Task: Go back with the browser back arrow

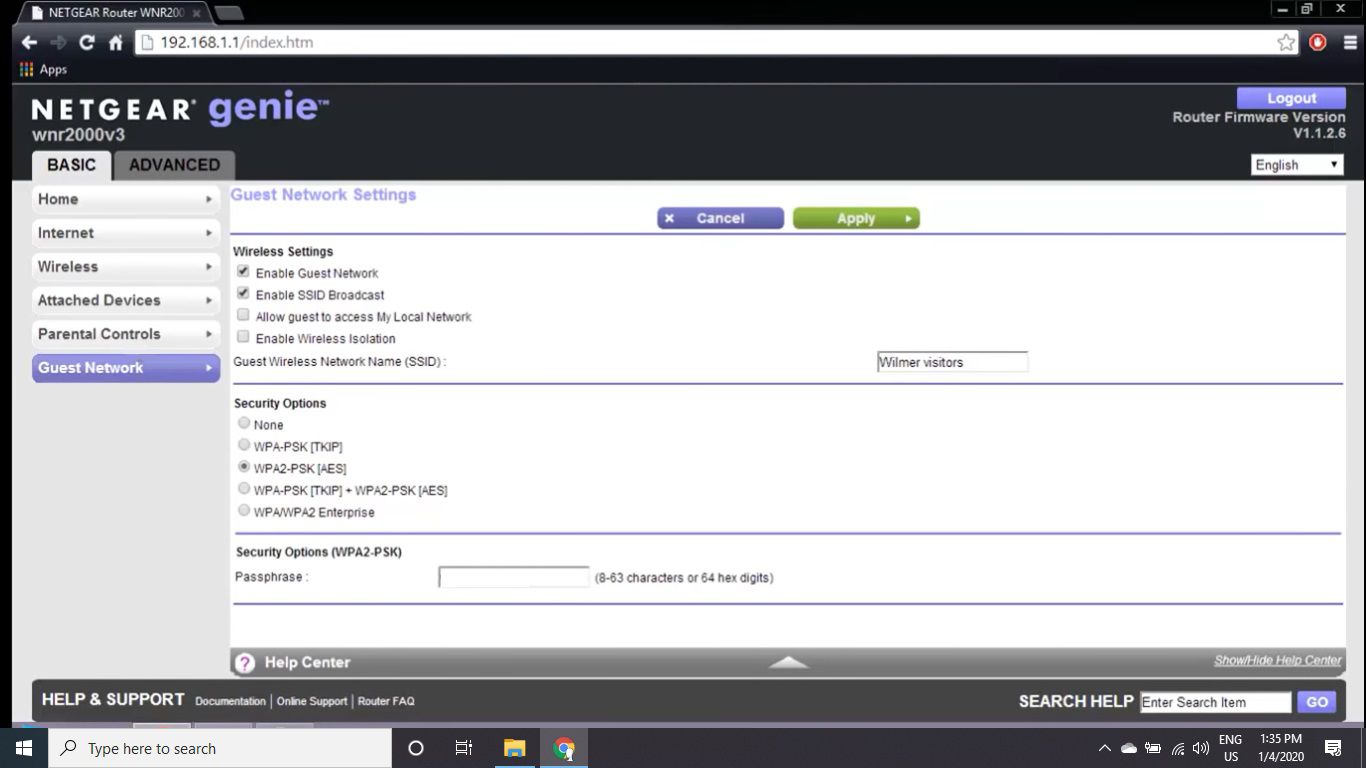Action: click(x=29, y=42)
